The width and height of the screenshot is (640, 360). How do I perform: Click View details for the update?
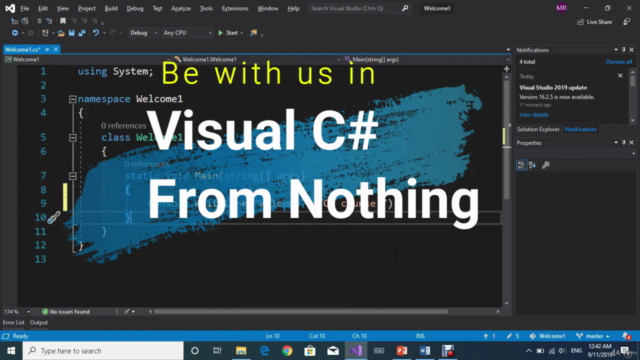click(534, 115)
